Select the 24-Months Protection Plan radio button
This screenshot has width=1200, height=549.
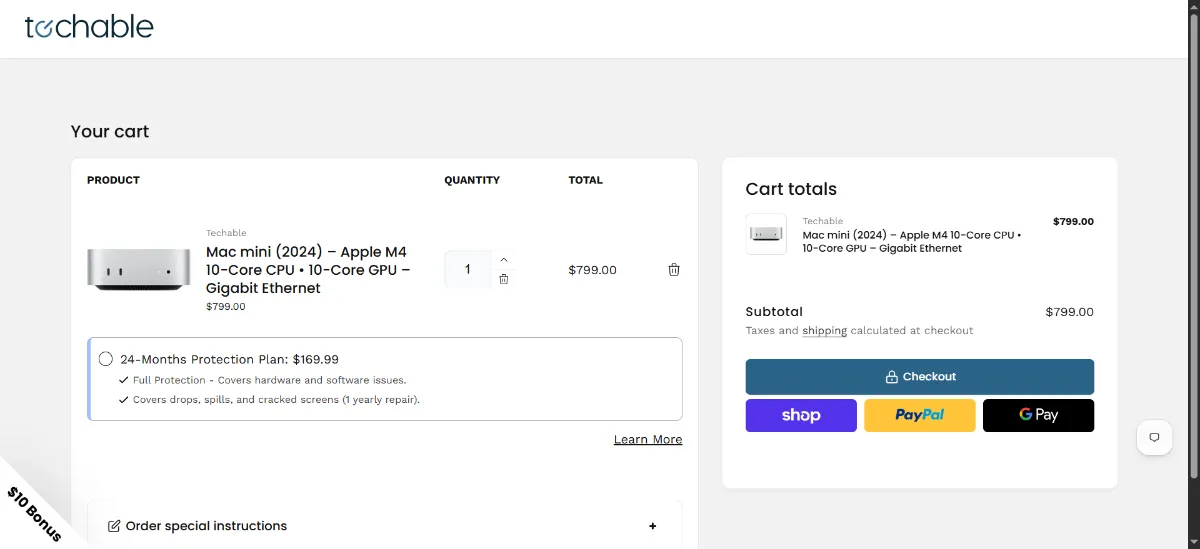tap(106, 359)
